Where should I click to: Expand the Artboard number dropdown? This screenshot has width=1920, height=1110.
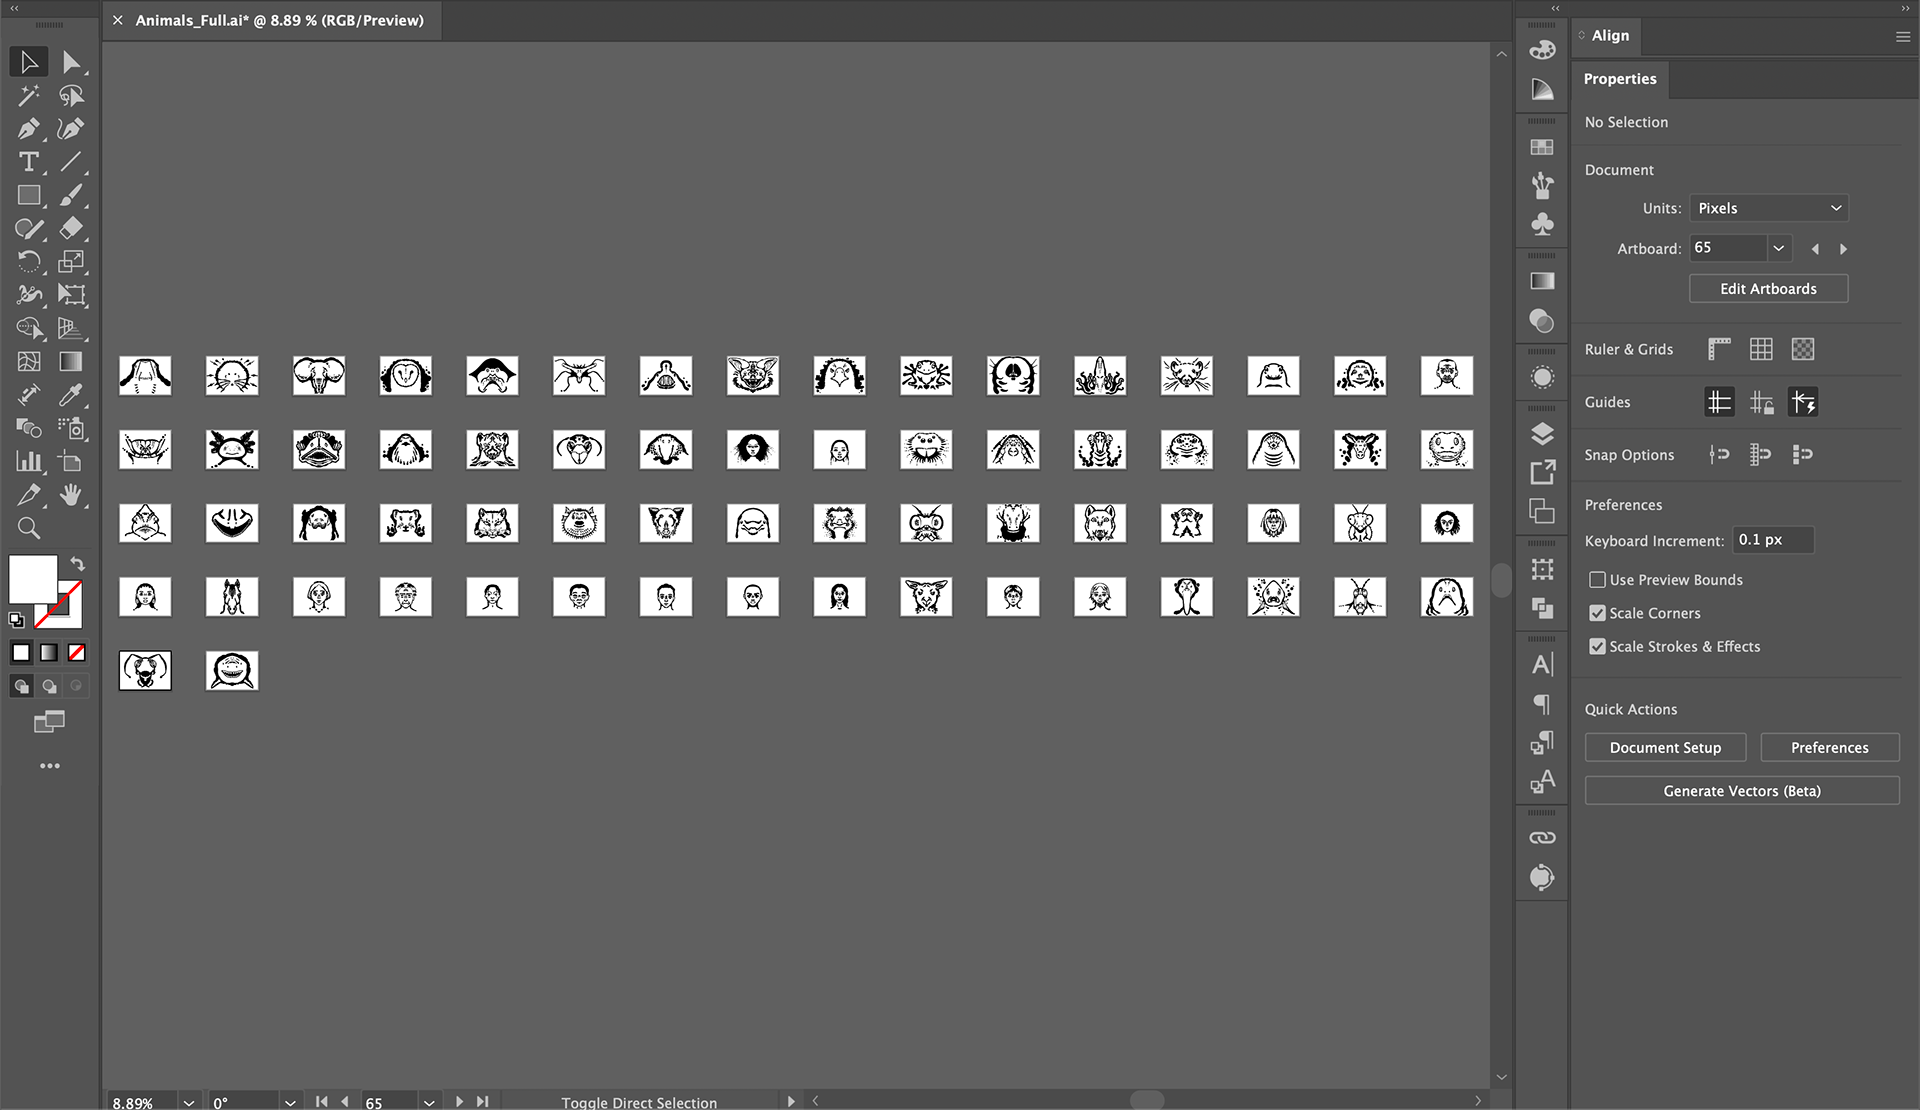coord(1778,248)
